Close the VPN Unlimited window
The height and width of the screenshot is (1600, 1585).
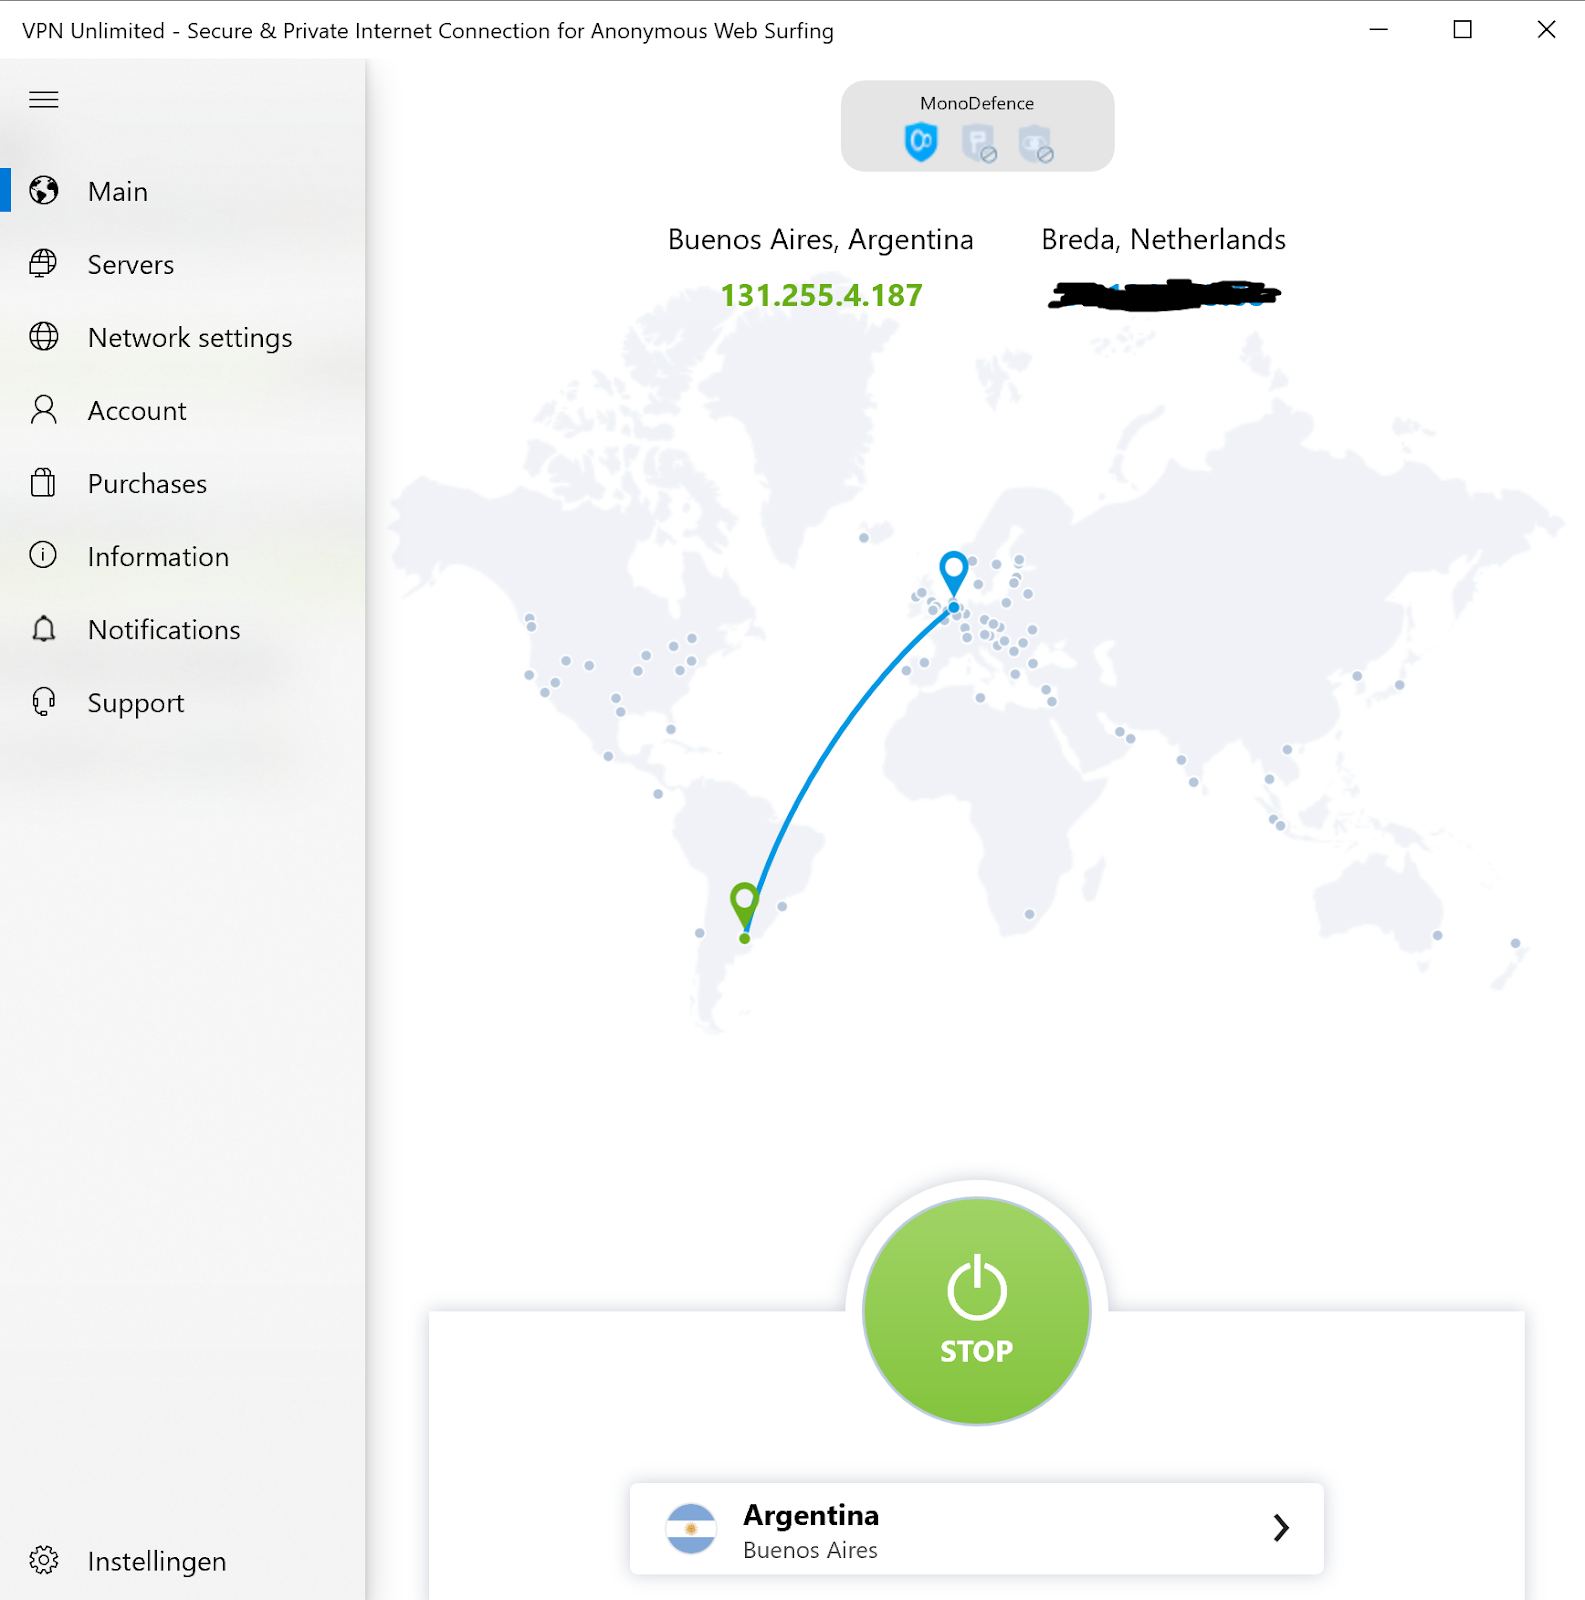pos(1546,30)
